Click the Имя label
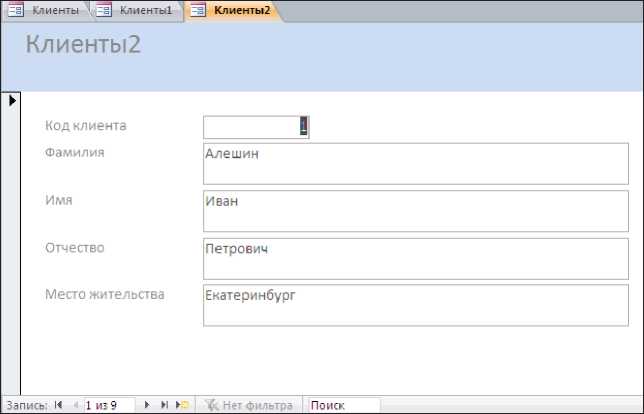644x414 pixels. coord(59,200)
